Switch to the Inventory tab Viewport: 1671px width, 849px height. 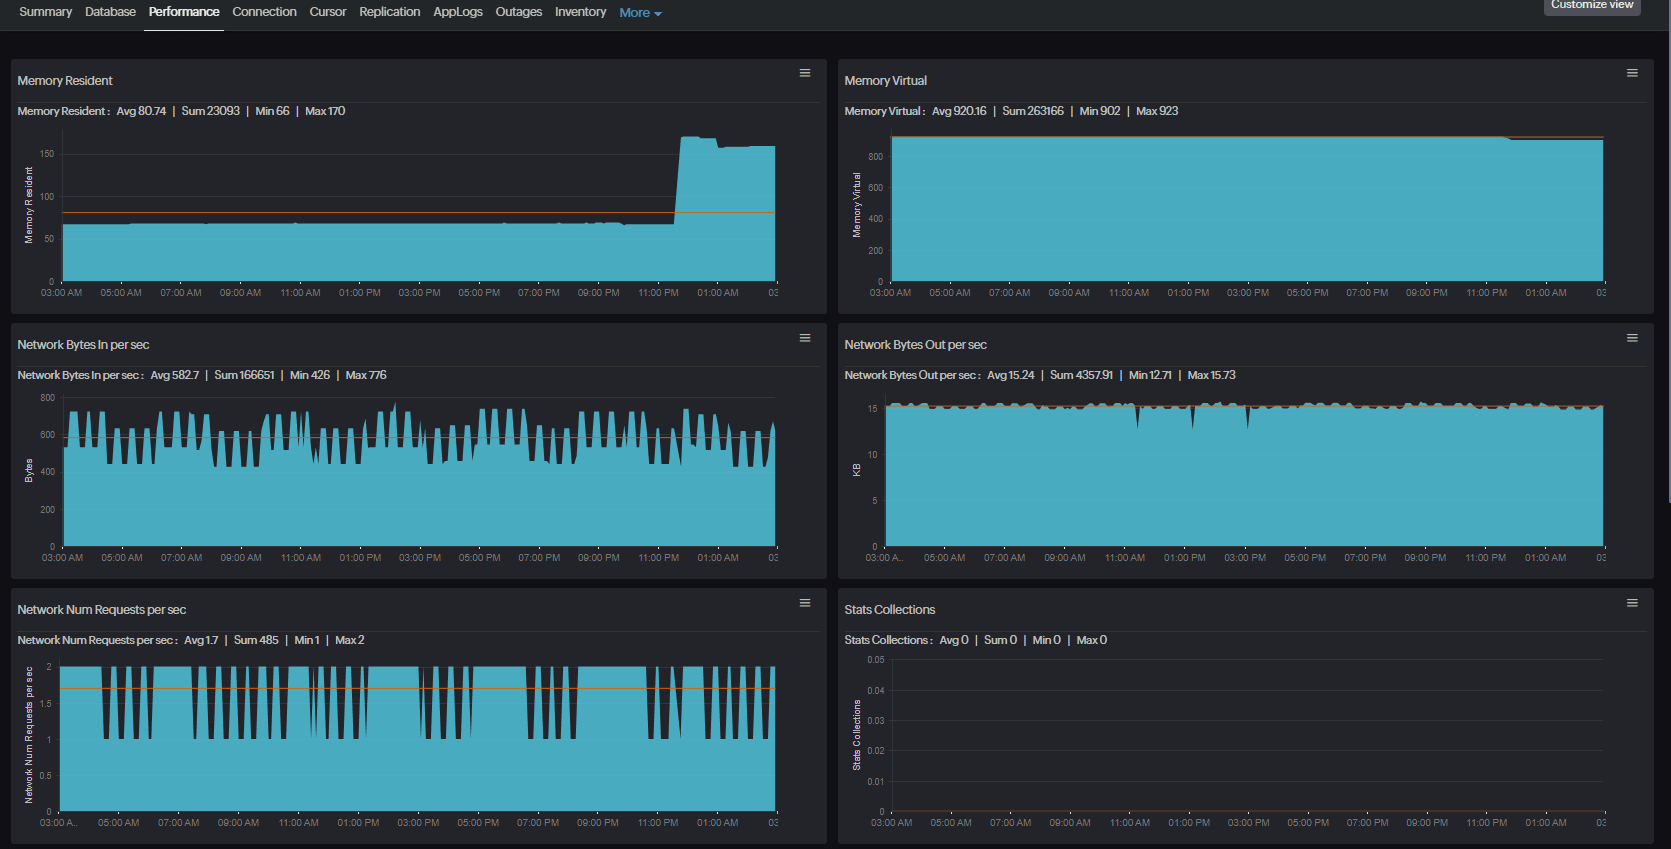pos(580,12)
